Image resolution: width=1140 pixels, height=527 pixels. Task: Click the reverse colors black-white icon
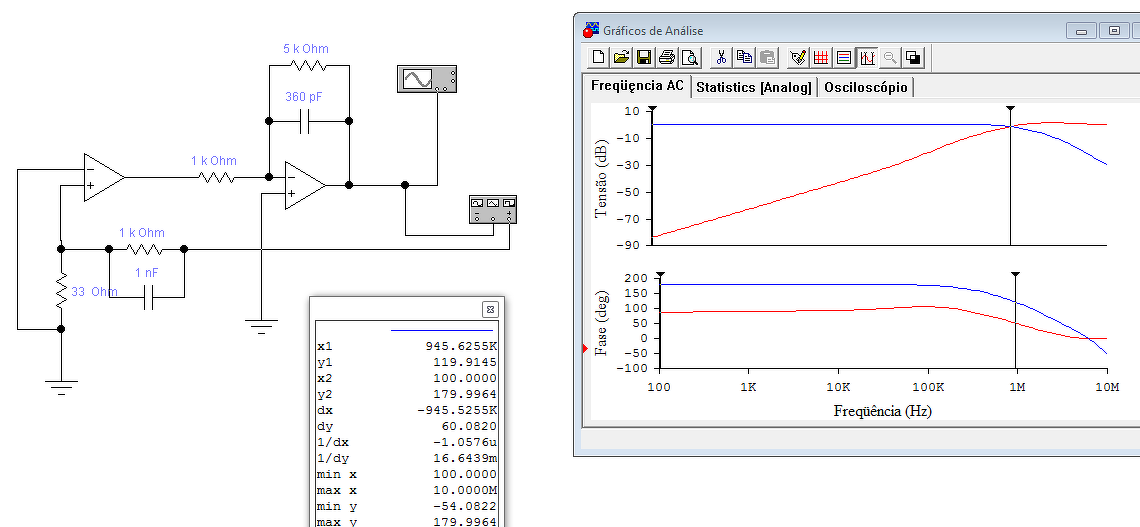pyautogui.click(x=913, y=57)
